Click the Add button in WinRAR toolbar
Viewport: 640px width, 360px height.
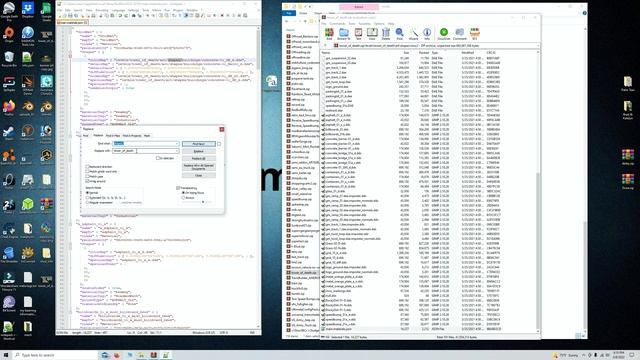click(x=329, y=33)
